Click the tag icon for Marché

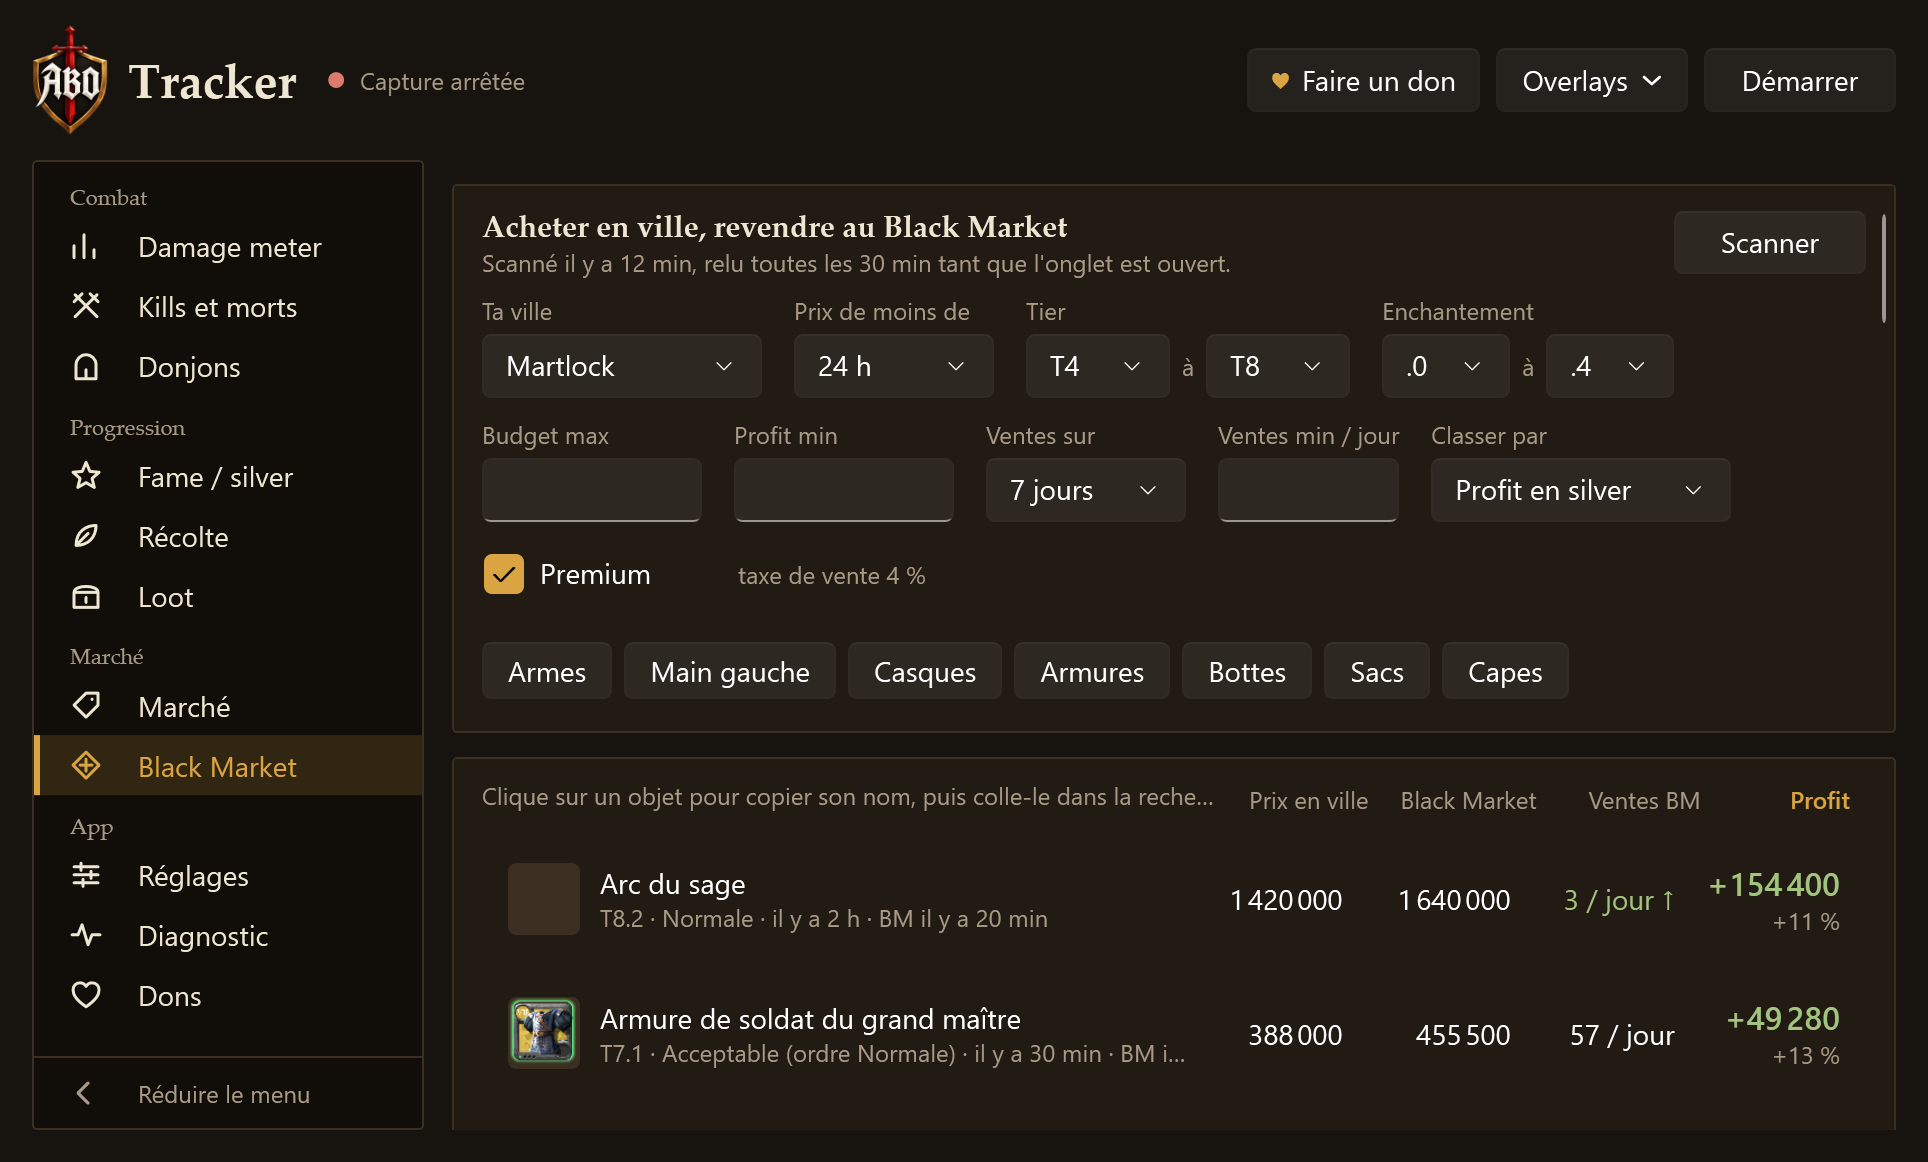tap(85, 706)
